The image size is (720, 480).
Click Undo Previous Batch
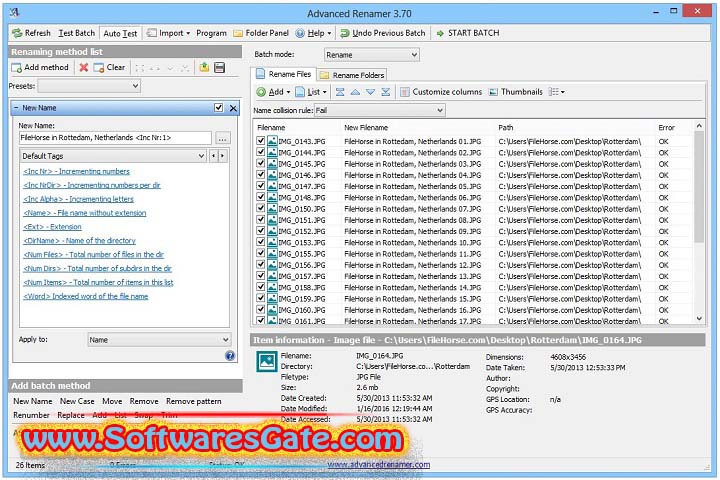[382, 33]
